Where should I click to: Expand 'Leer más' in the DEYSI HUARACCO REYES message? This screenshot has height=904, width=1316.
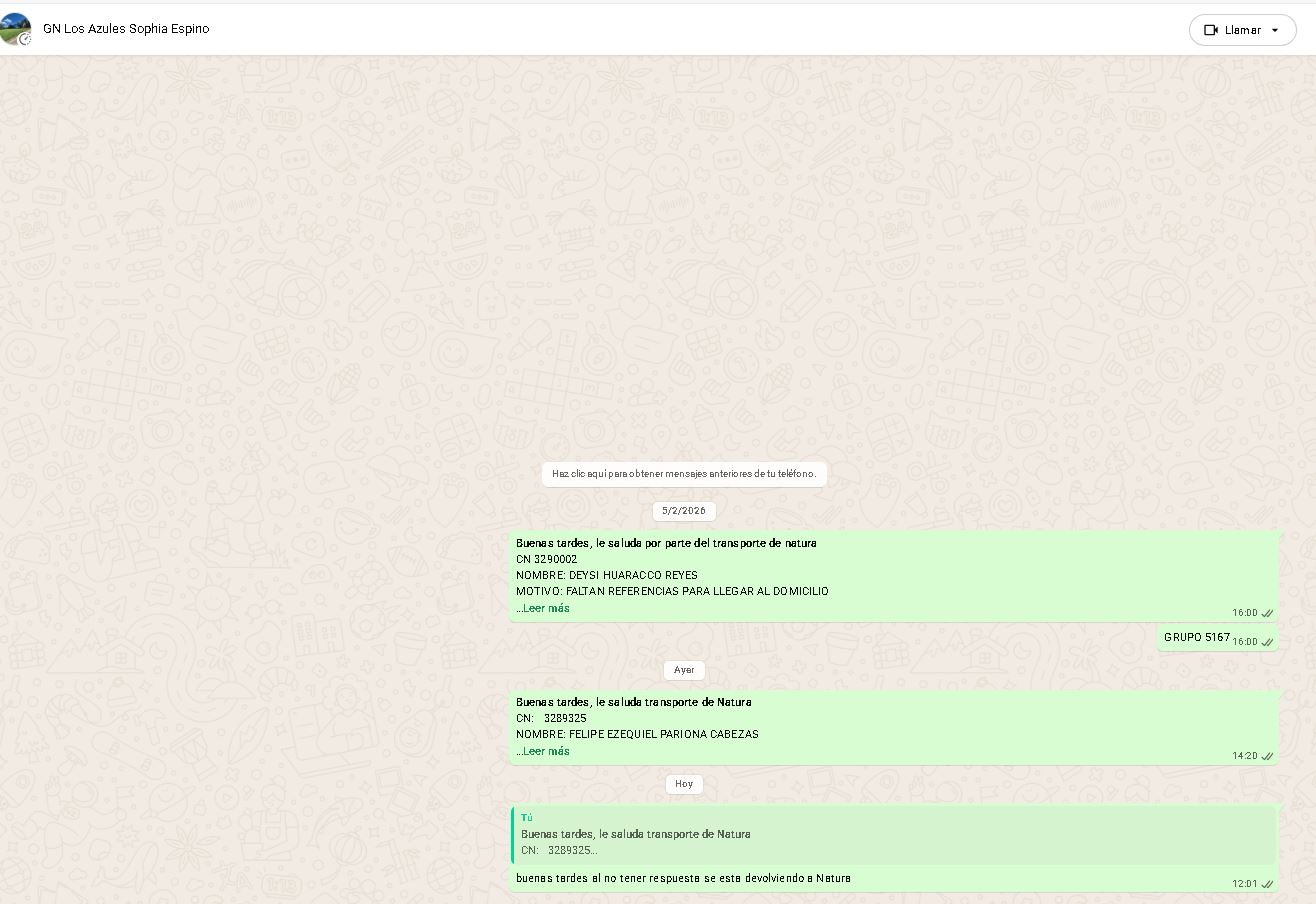click(545, 608)
